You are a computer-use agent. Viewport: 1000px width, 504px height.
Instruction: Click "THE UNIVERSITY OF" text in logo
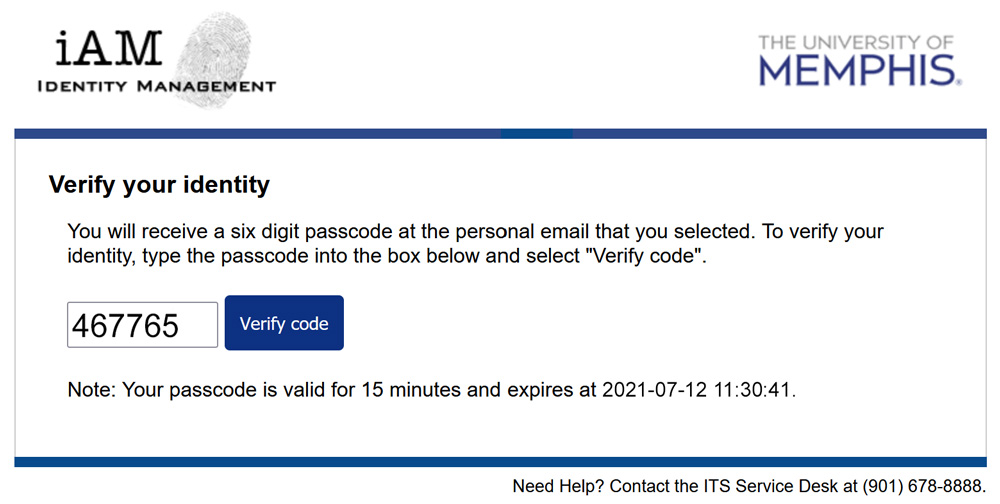pos(857,42)
